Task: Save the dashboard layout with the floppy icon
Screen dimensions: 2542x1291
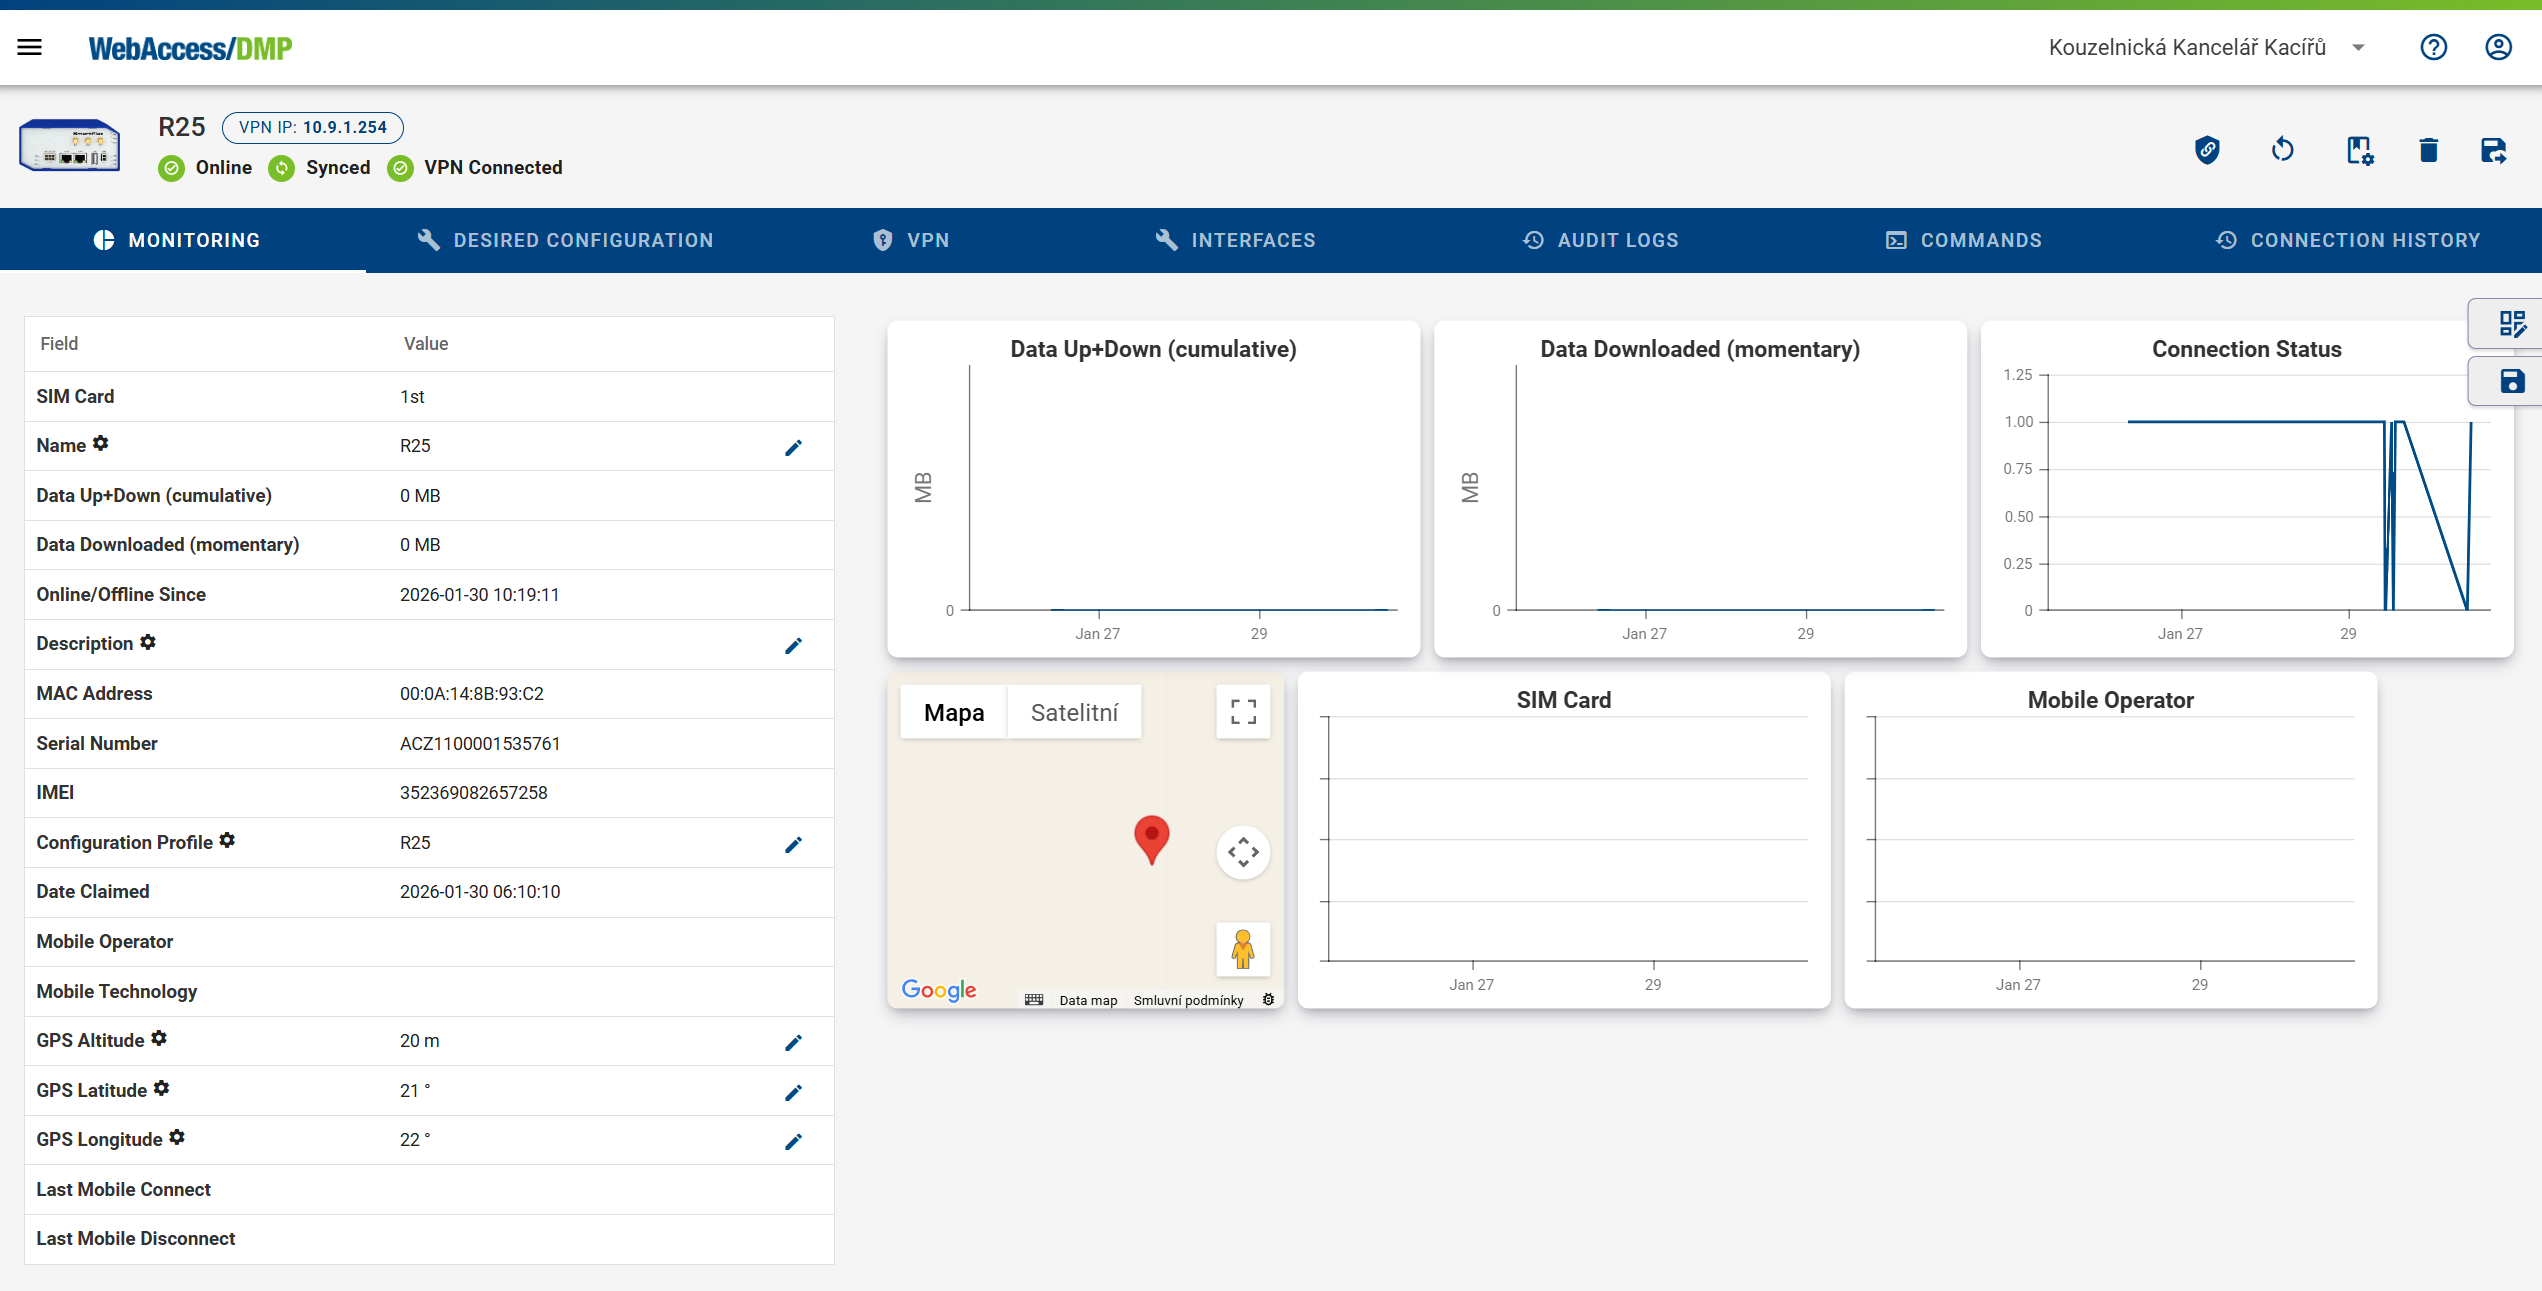Action: [x=2515, y=381]
